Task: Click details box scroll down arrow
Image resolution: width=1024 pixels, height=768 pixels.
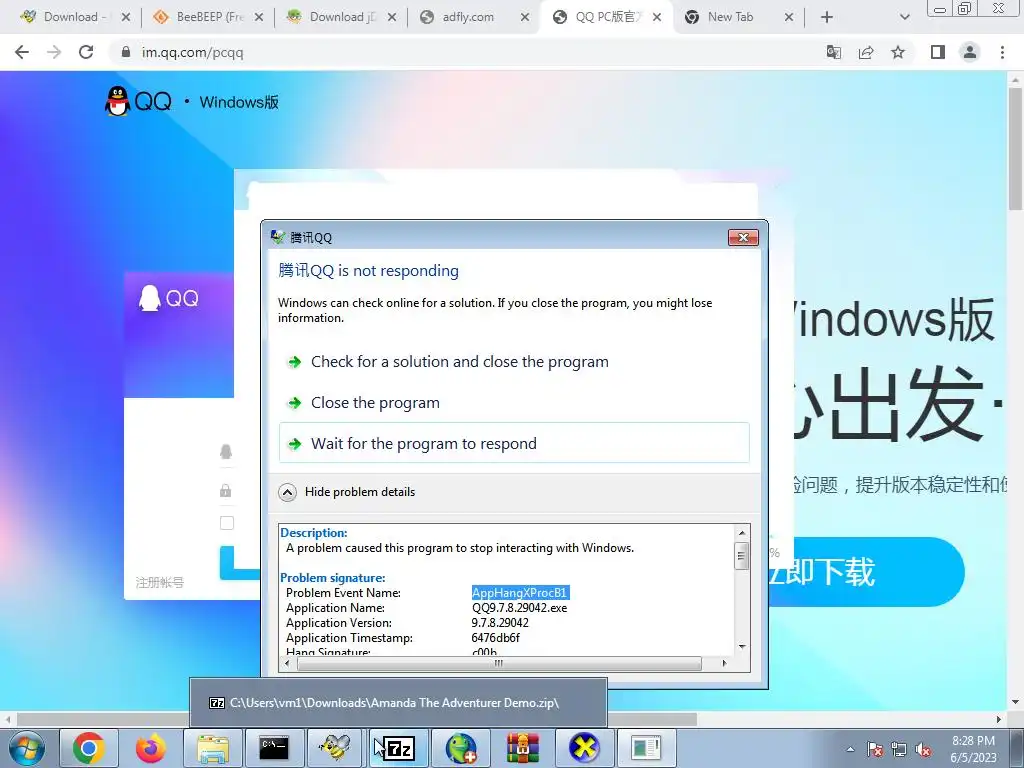Action: click(742, 647)
